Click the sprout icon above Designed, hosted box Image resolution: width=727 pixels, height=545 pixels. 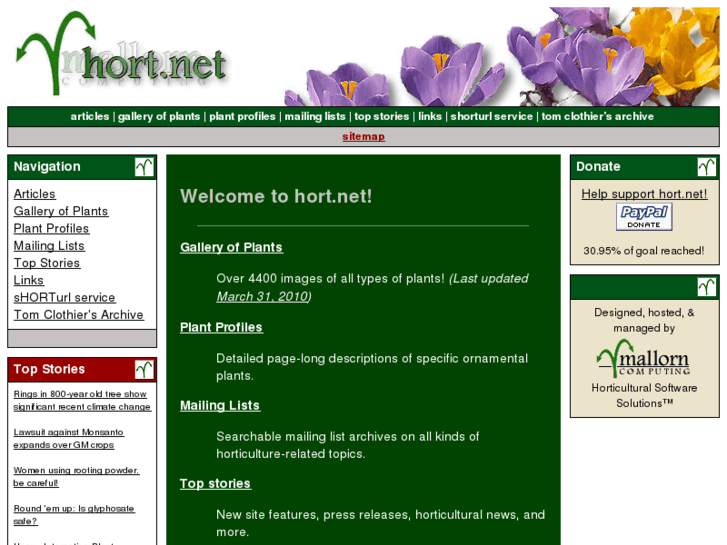[707, 287]
